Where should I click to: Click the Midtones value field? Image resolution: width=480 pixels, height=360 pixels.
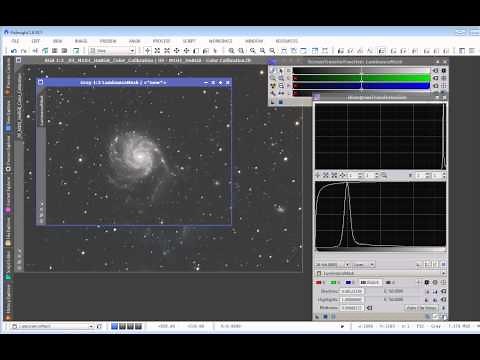(352, 308)
